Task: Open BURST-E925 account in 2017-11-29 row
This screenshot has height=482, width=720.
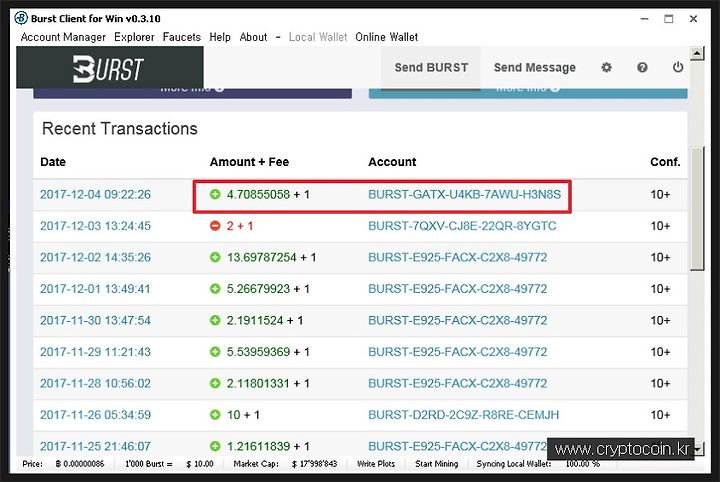Action: 457,352
